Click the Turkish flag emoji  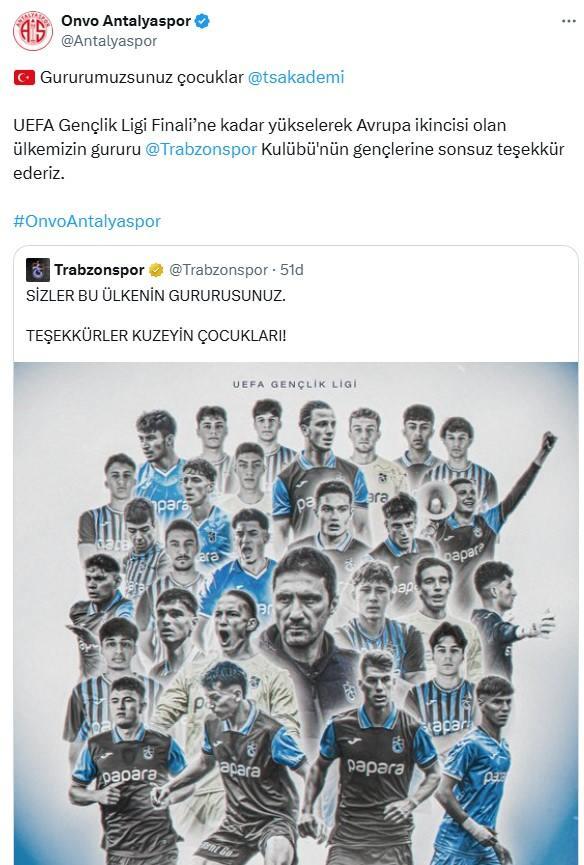click(x=24, y=78)
